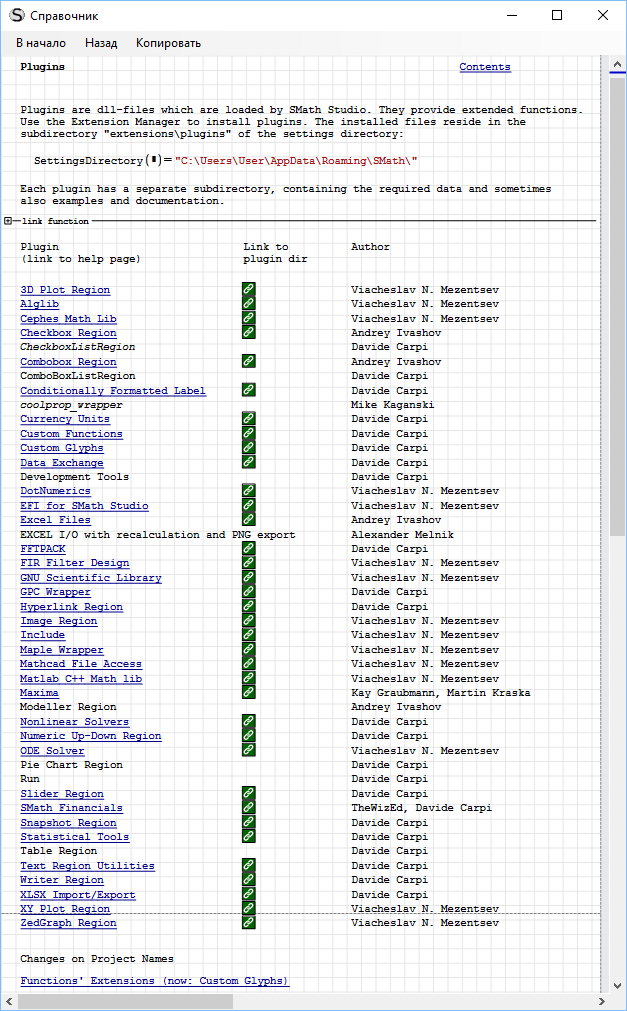Open the Numeric Up-Down Region link
Viewport: 627px width, 1011px height.
coord(90,736)
